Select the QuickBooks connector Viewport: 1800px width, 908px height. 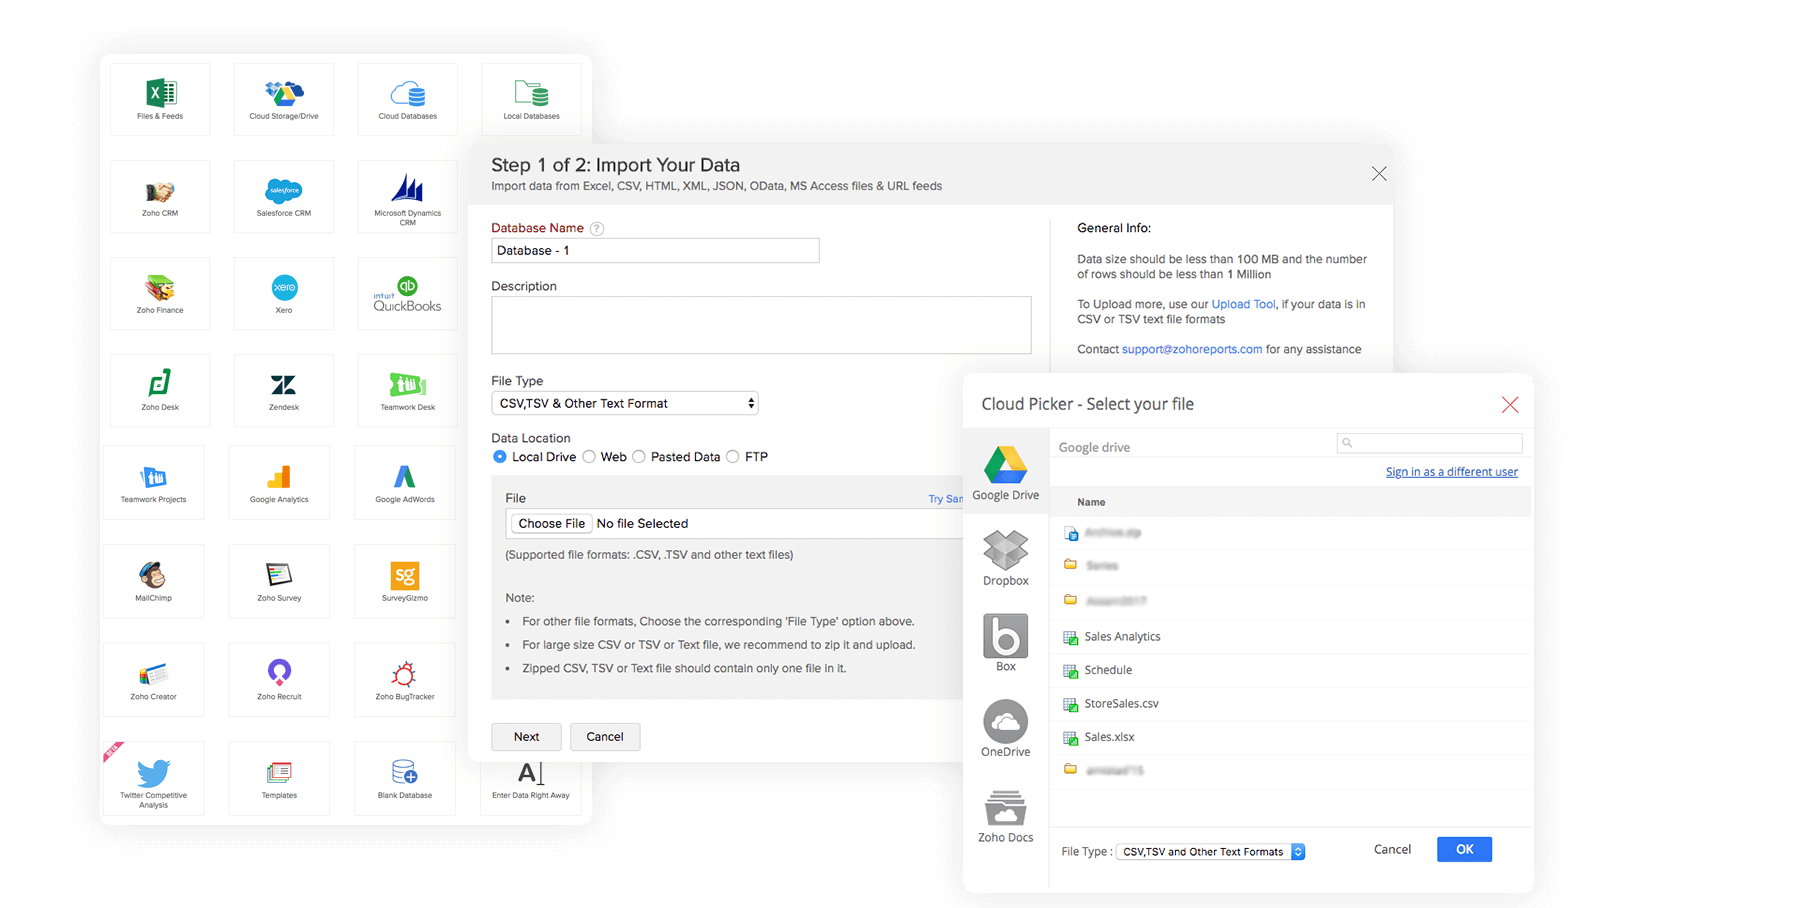pos(408,293)
